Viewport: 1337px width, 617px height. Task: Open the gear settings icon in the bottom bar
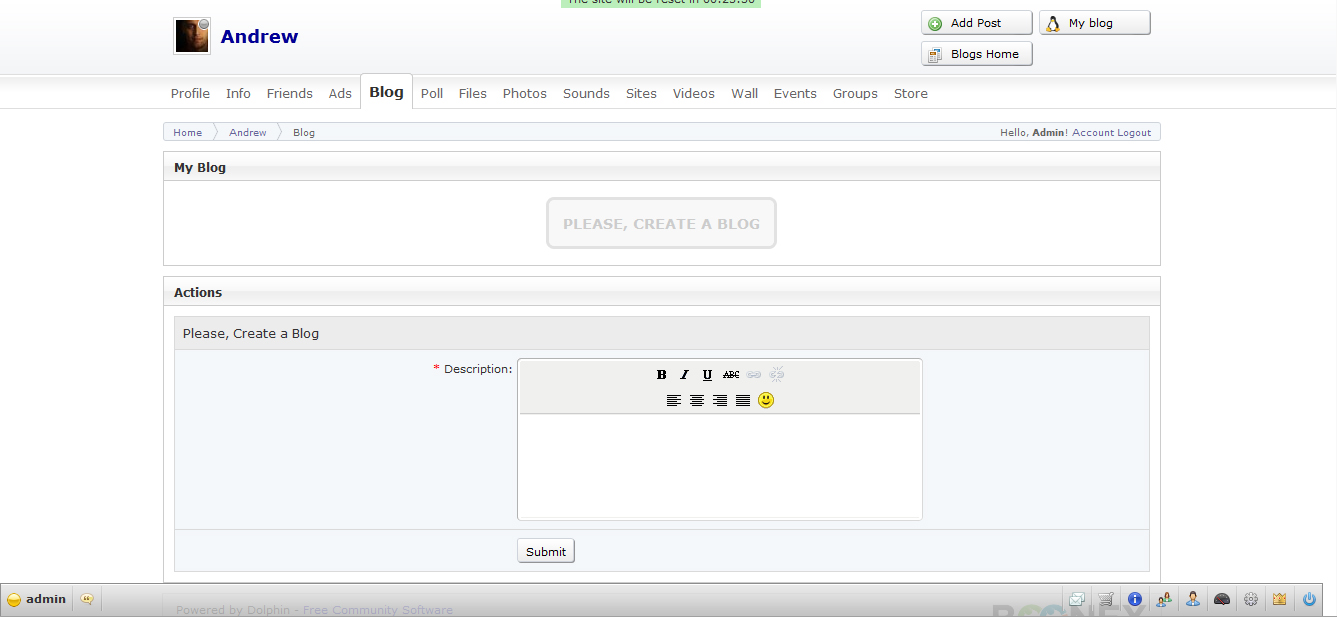pyautogui.click(x=1251, y=600)
